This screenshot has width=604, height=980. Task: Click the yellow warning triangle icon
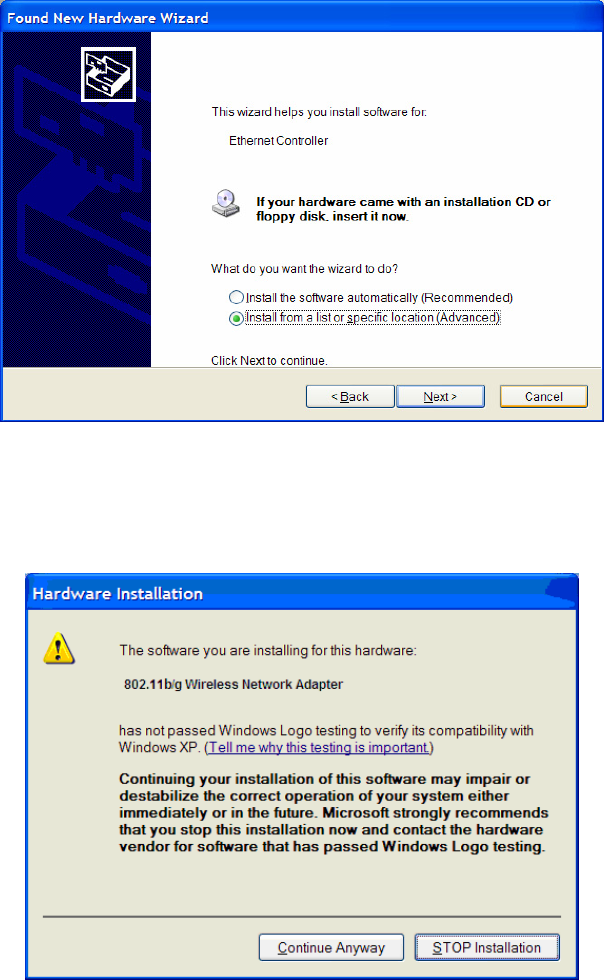(x=59, y=649)
